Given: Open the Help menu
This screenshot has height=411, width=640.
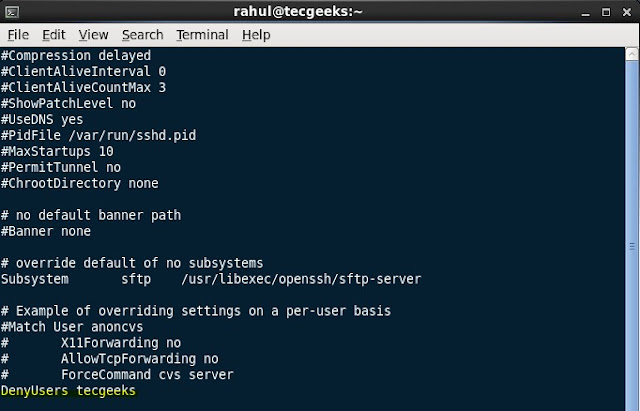Looking at the screenshot, I should pyautogui.click(x=256, y=34).
